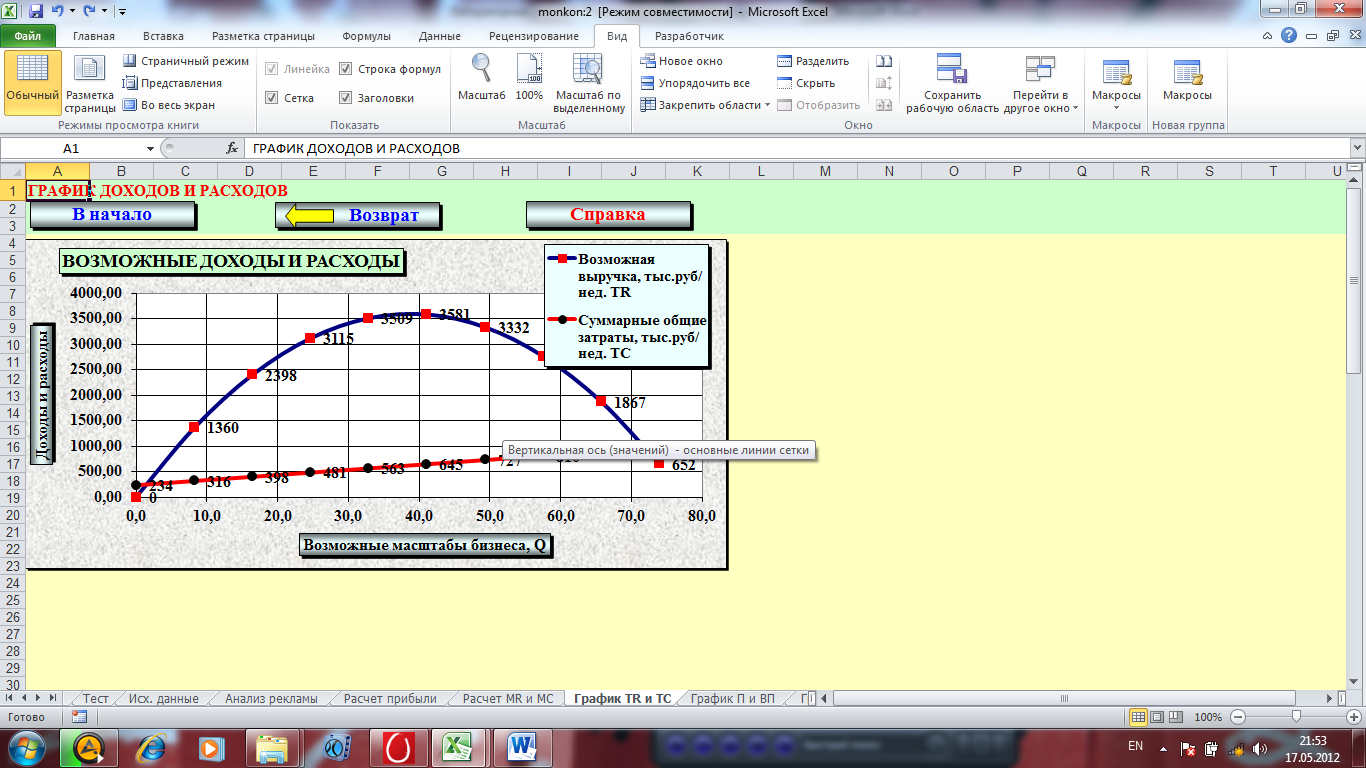Disable the Заголовки headings checkbox
This screenshot has width=1366, height=768.
(x=346, y=98)
